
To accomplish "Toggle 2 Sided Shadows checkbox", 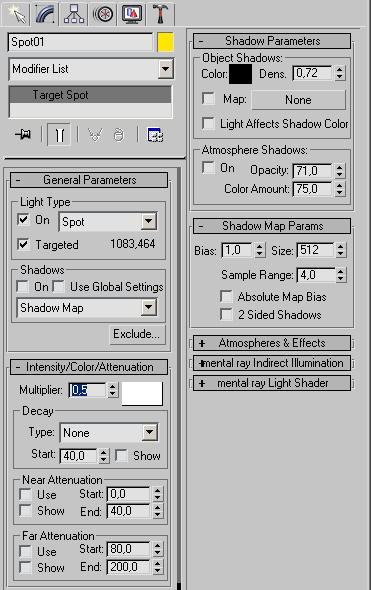I will tap(226, 314).
